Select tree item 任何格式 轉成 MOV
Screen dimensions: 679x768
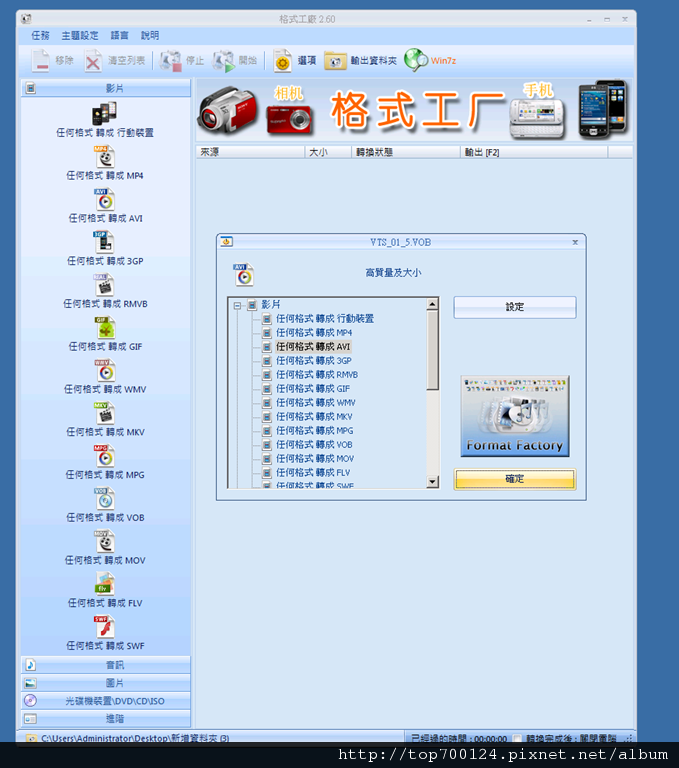pyautogui.click(x=315, y=459)
